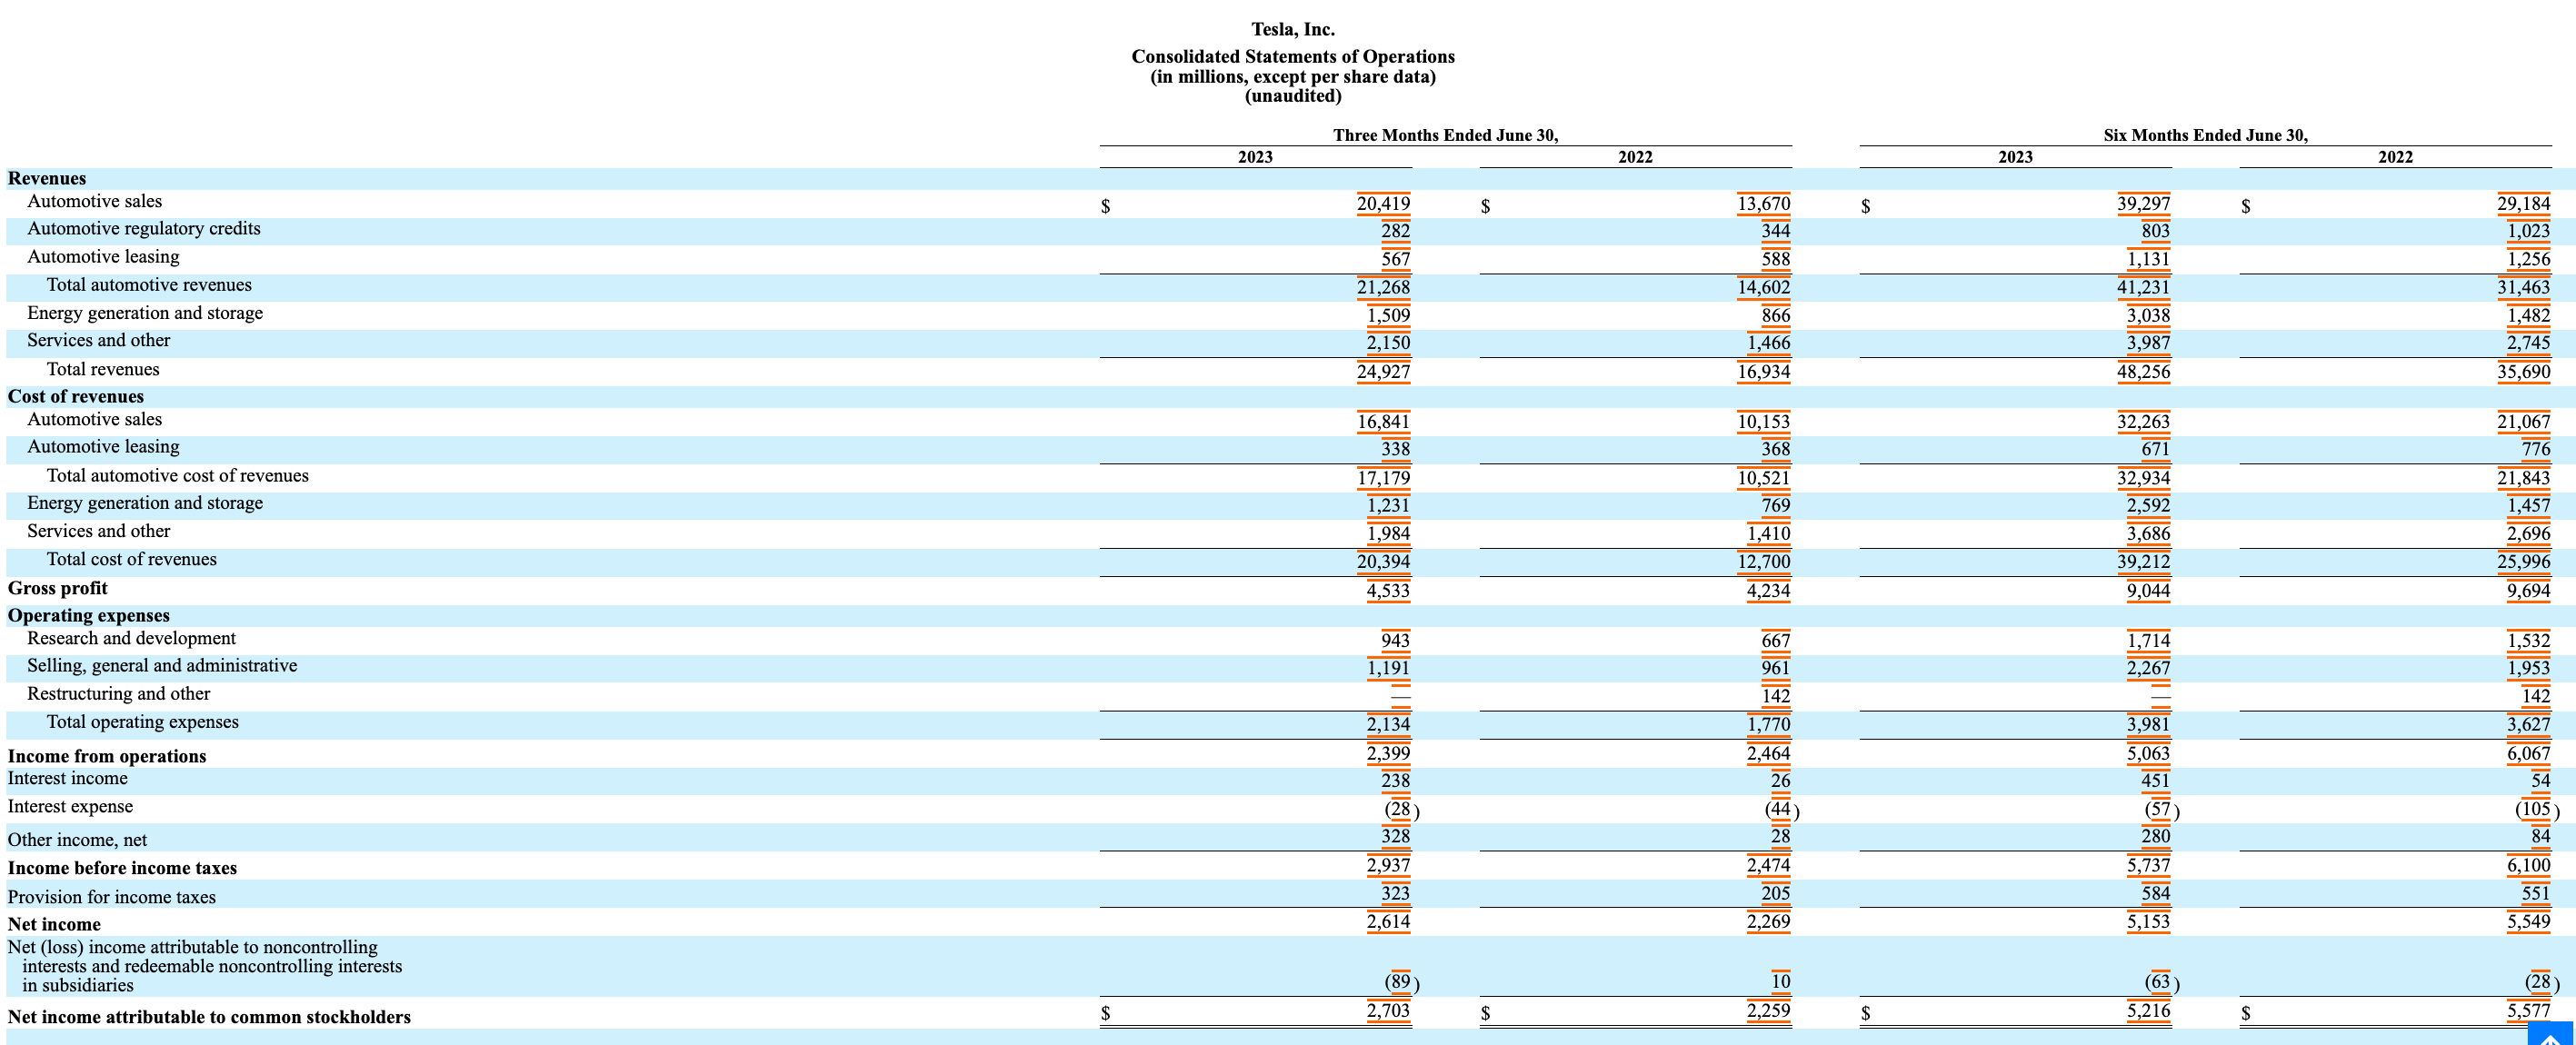Screen dimensions: 2576x1045
Task: Select 'Net income attributable to common stockholders' label
Action: [x=209, y=1017]
